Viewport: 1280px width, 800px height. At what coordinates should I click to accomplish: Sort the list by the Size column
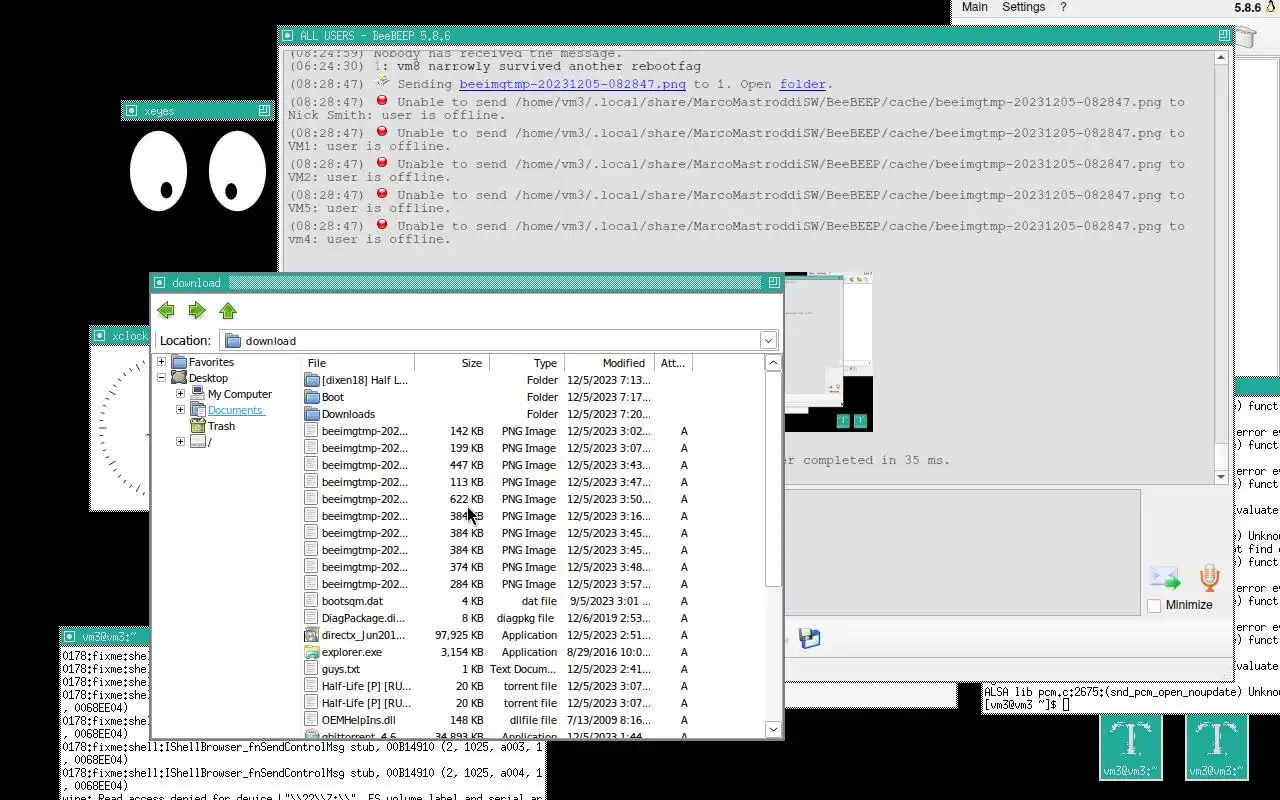pyautogui.click(x=452, y=363)
